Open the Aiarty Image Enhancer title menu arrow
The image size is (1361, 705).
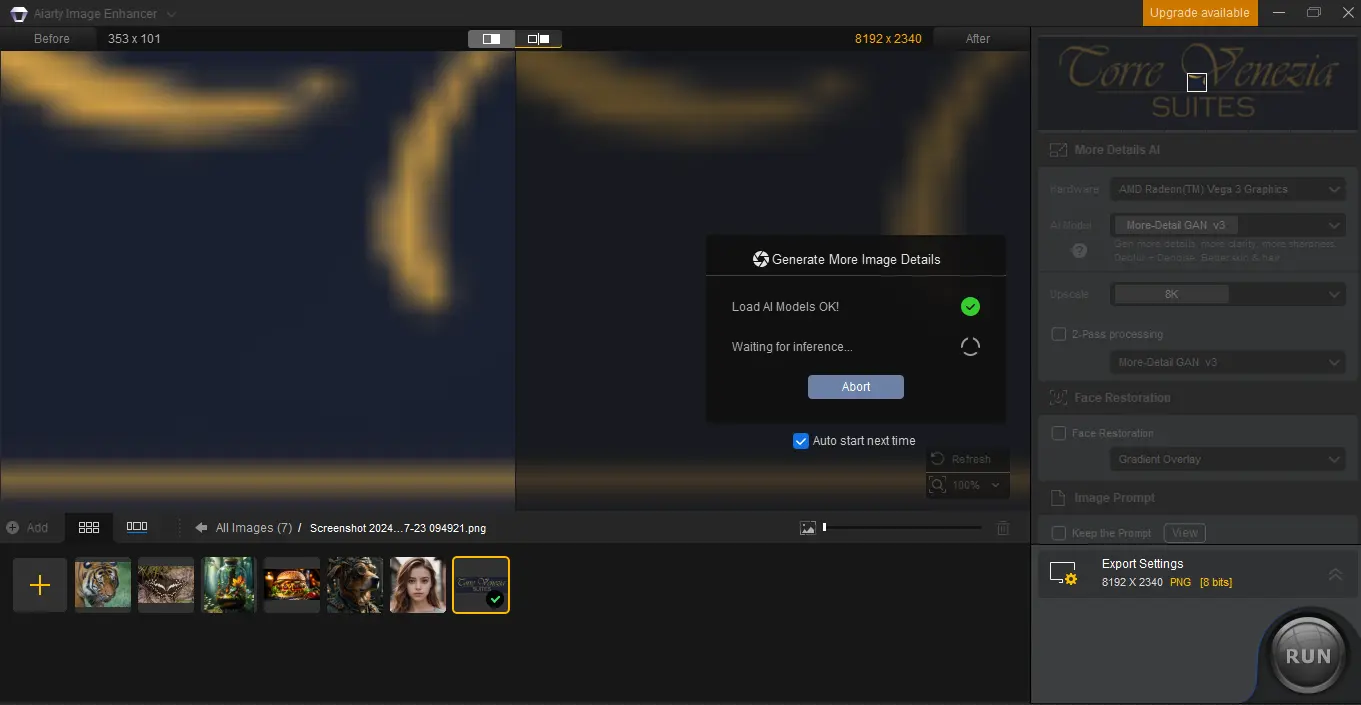click(x=171, y=14)
